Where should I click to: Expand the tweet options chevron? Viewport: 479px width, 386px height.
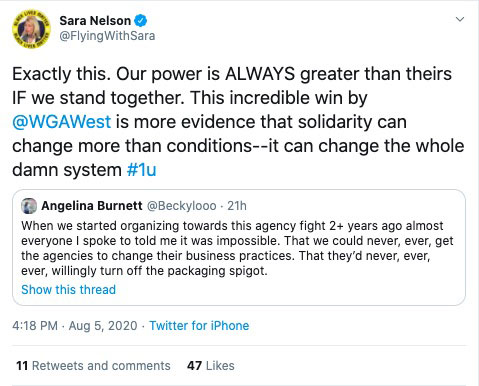click(x=460, y=19)
